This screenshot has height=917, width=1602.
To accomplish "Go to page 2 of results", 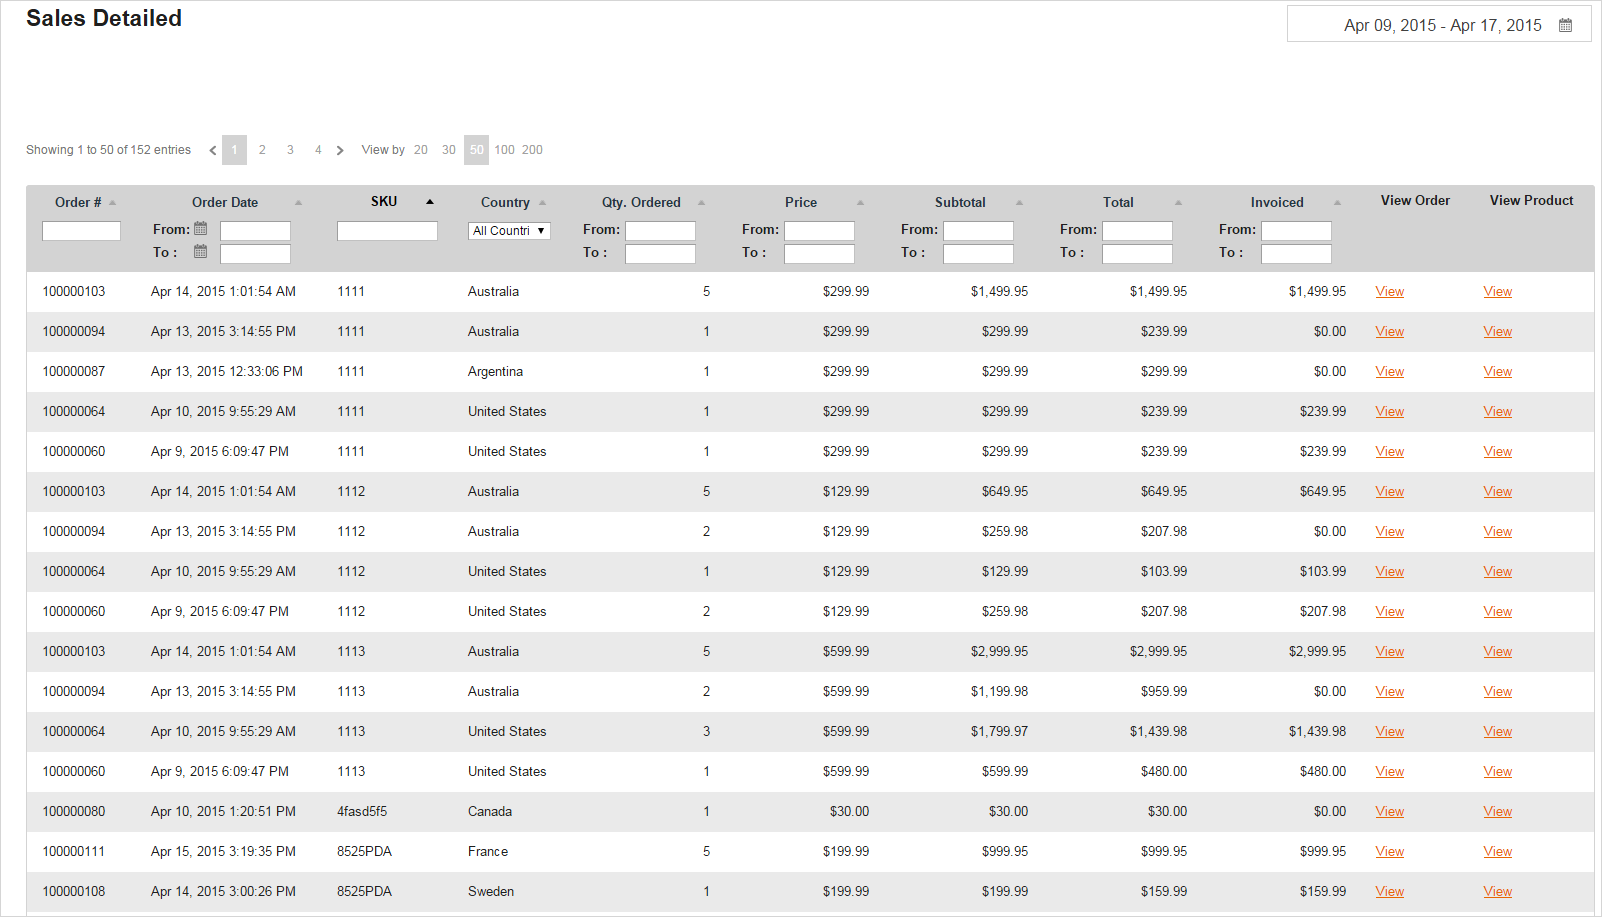I will coord(262,150).
